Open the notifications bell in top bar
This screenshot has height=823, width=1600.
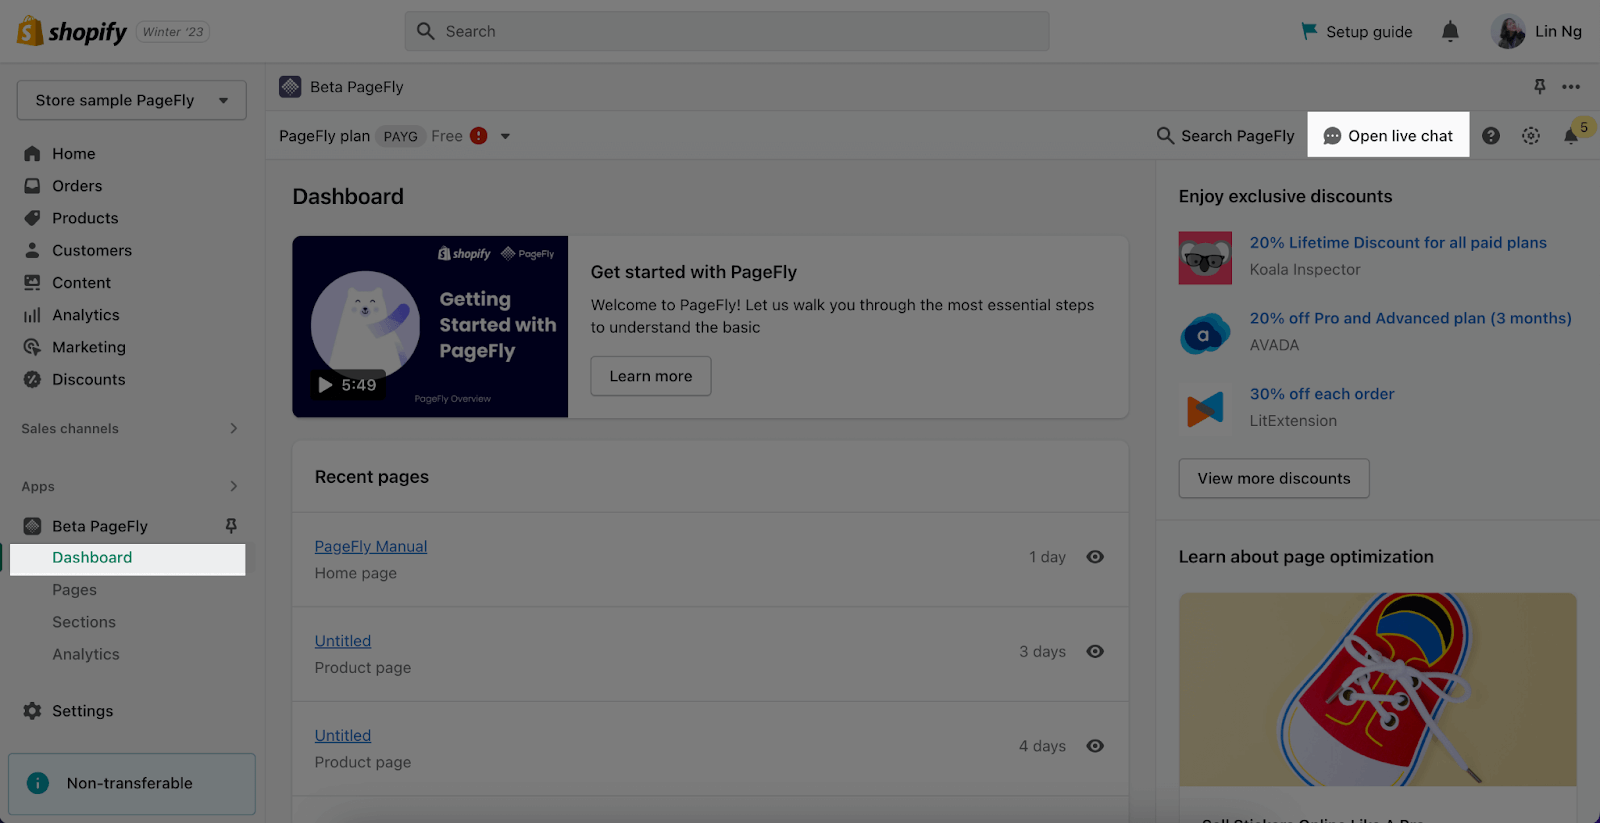(1450, 31)
